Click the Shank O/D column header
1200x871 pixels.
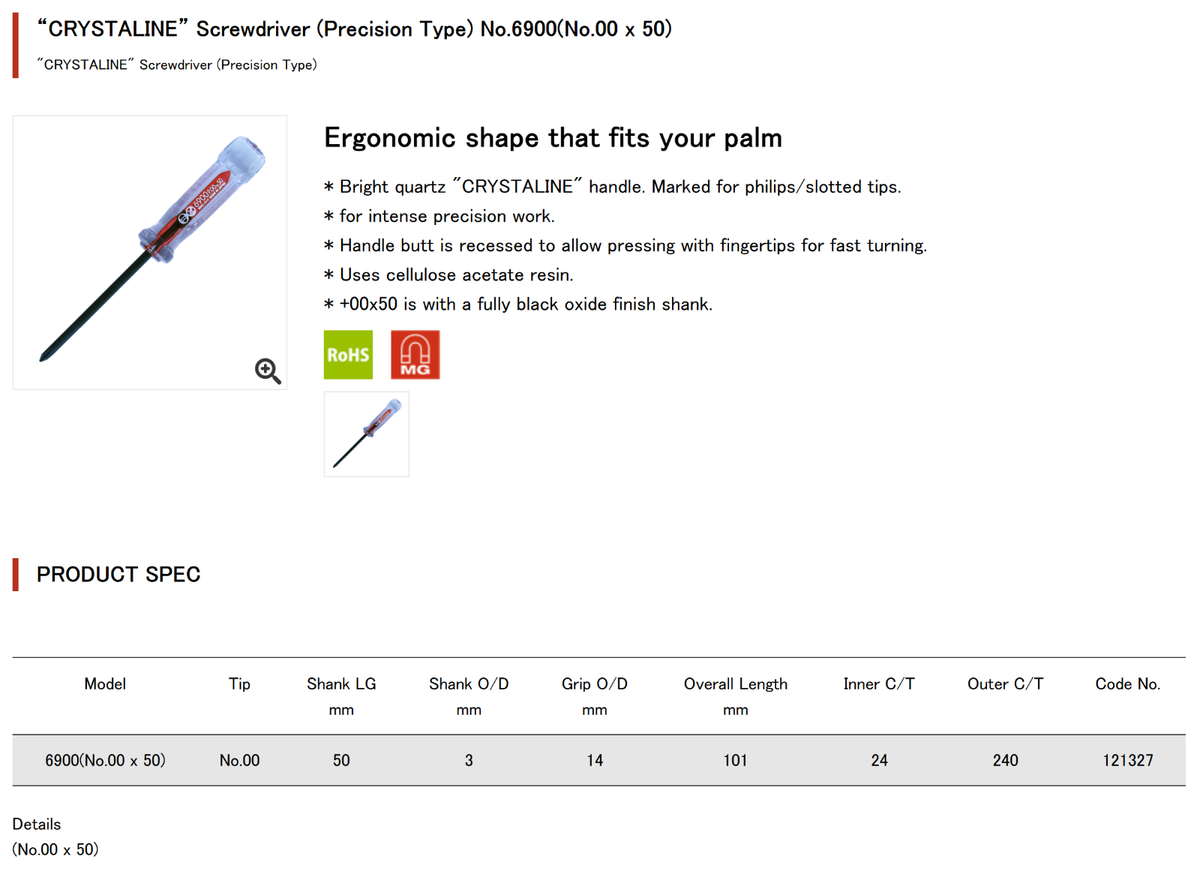468,684
